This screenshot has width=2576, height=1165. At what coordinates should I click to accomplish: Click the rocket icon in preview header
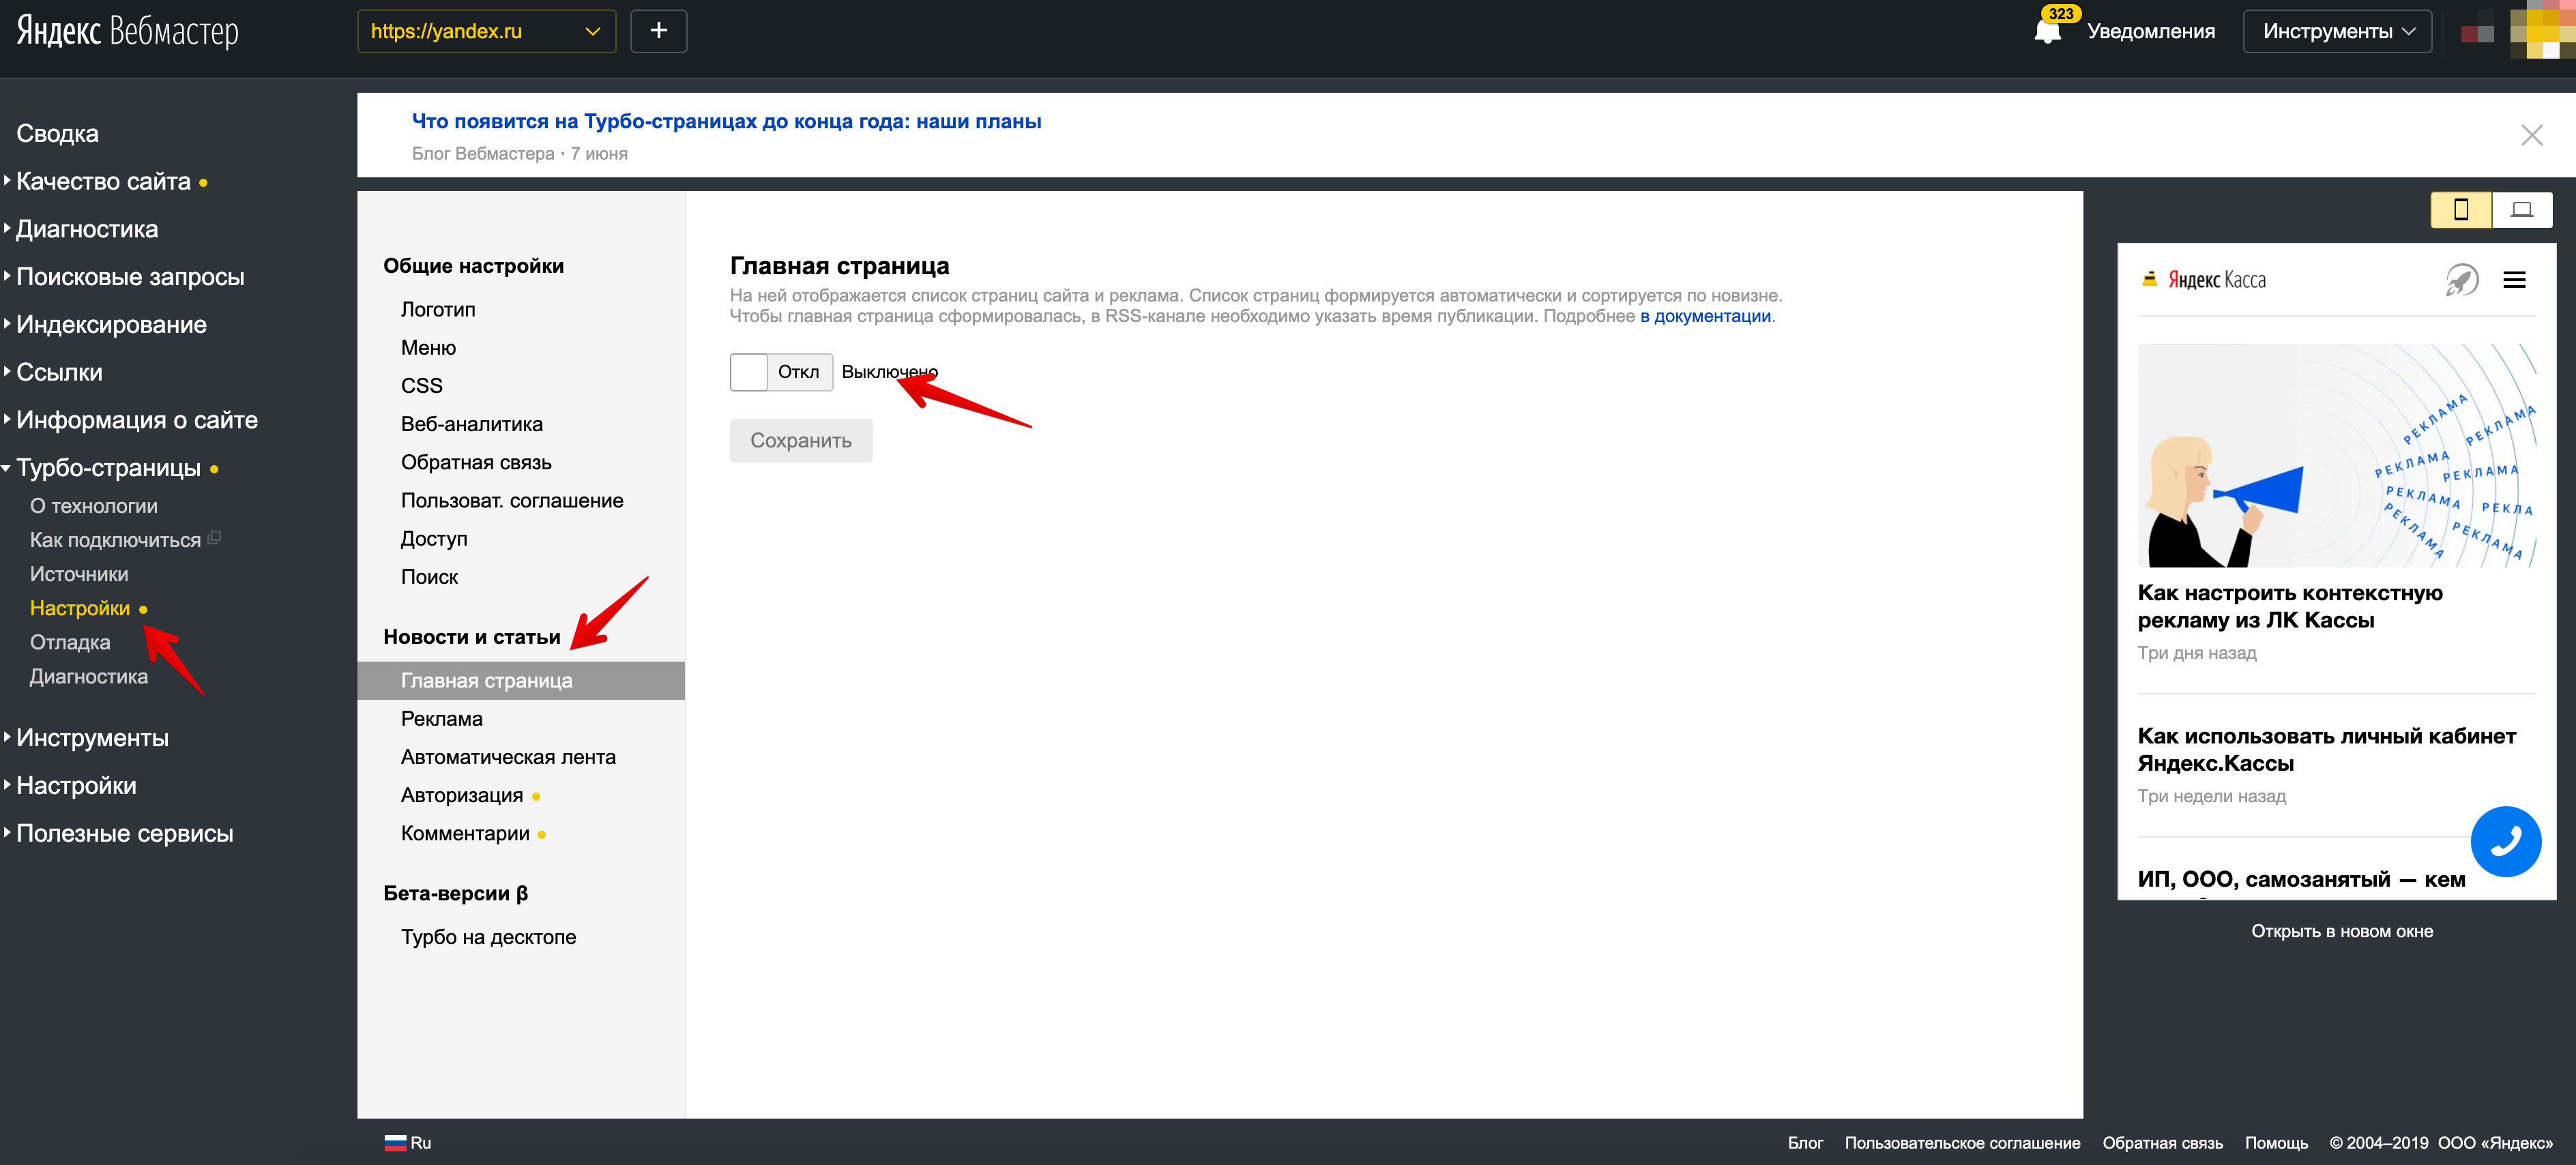coord(2461,280)
